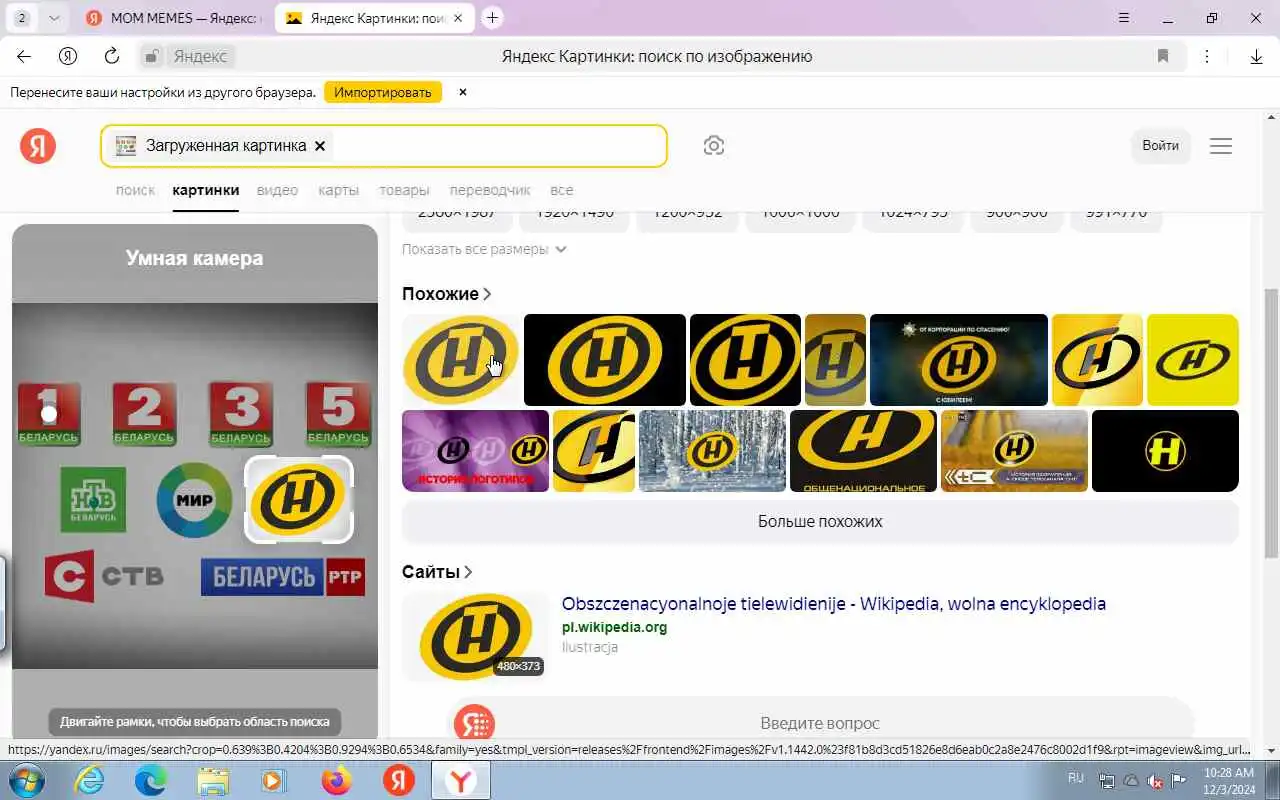1280x800 pixels.
Task: Open a new browser tab
Action: tap(492, 18)
